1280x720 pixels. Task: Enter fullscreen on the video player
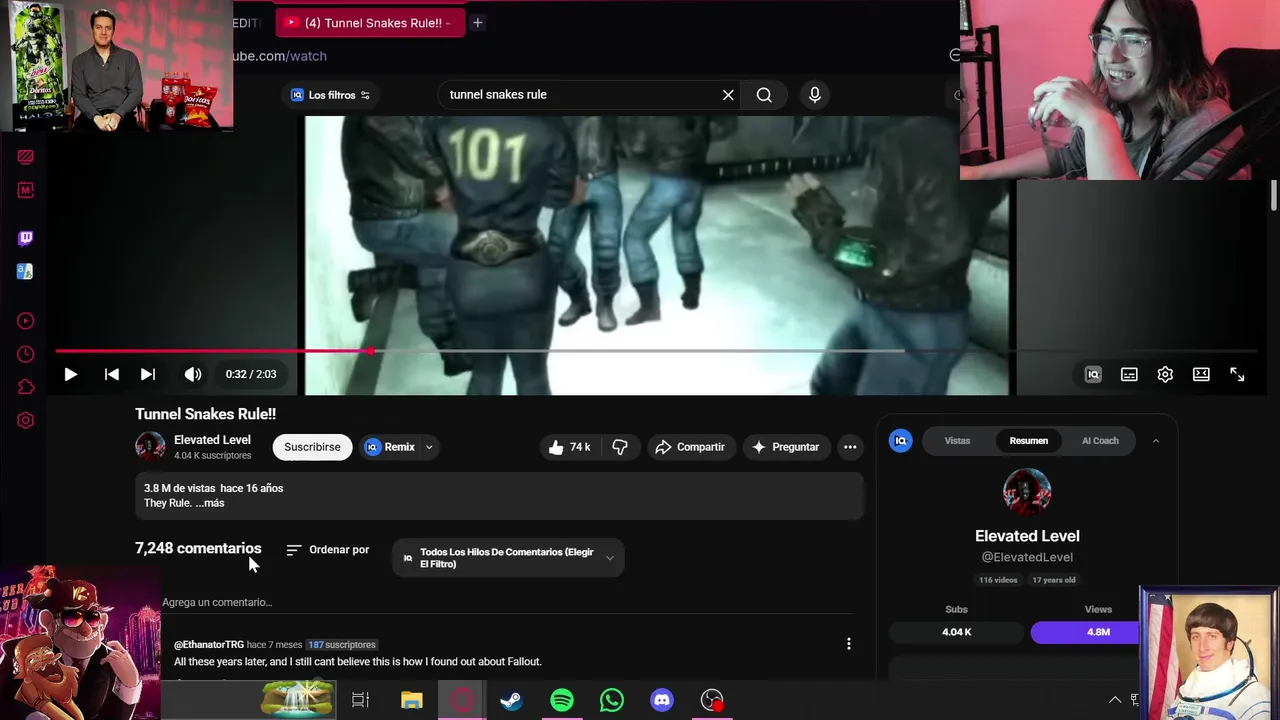[1237, 374]
